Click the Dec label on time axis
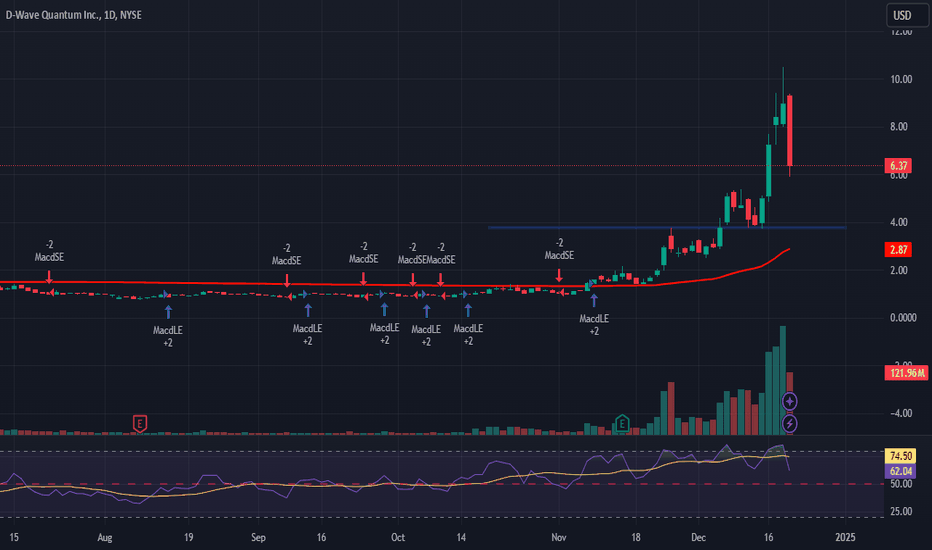The width and height of the screenshot is (932, 550). coord(698,538)
